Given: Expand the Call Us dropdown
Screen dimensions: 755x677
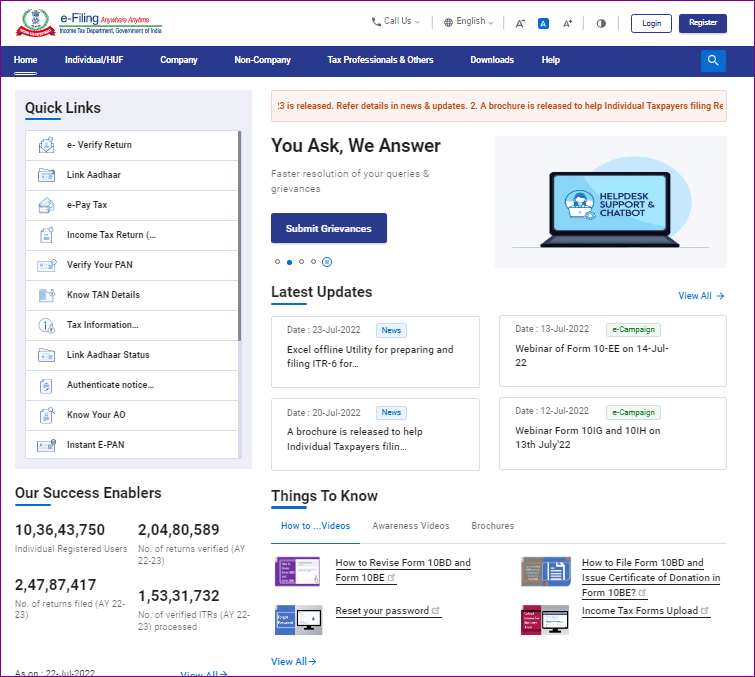Looking at the screenshot, I should click(396, 21).
